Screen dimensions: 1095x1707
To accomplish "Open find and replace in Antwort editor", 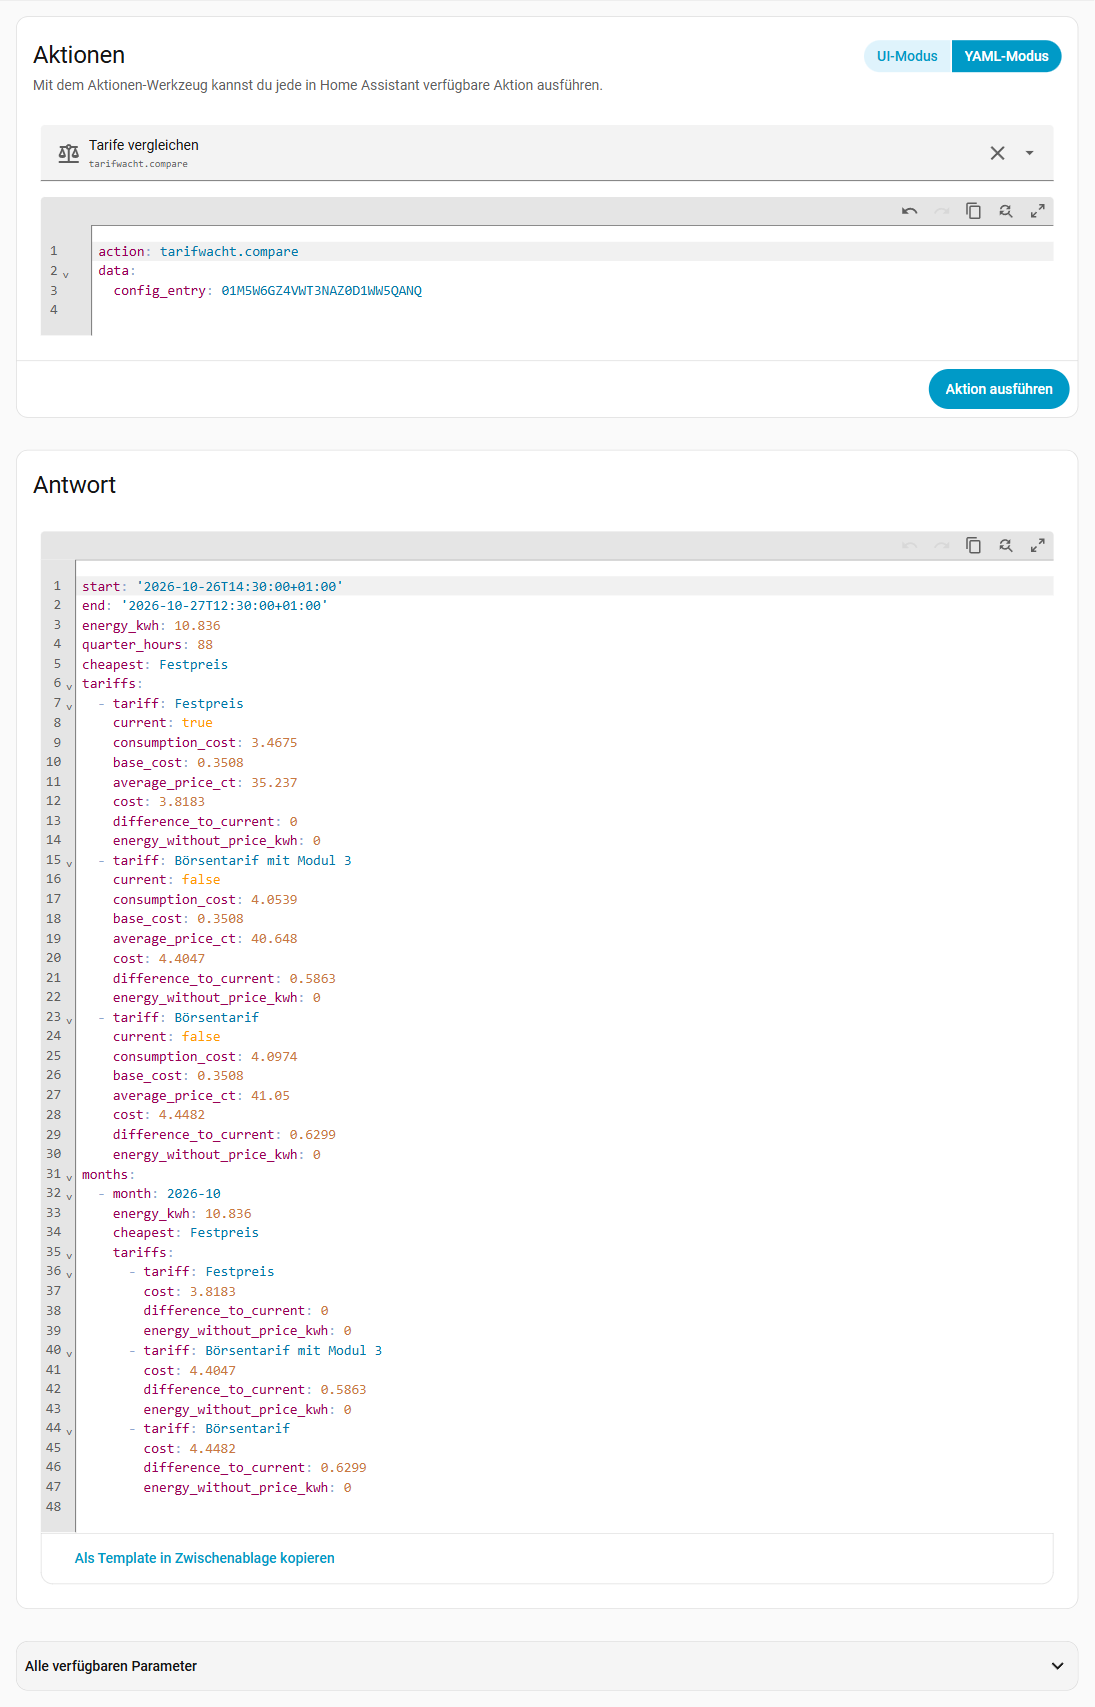I will click(x=1005, y=545).
